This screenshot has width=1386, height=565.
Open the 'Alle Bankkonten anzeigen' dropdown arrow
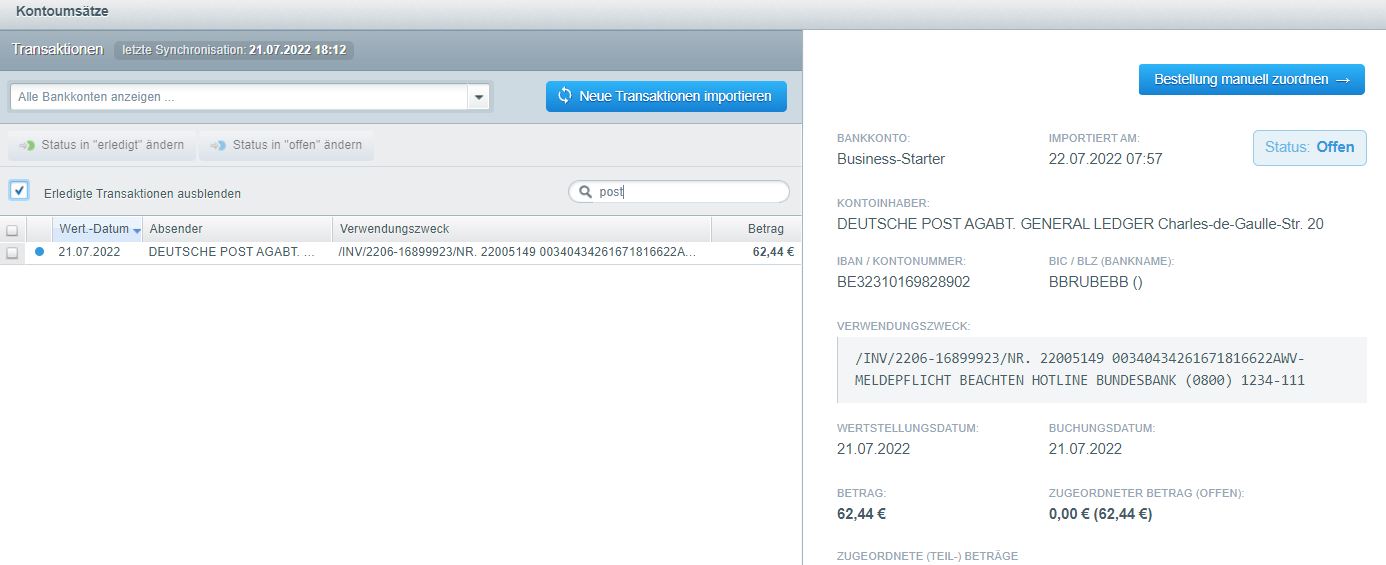click(x=480, y=97)
